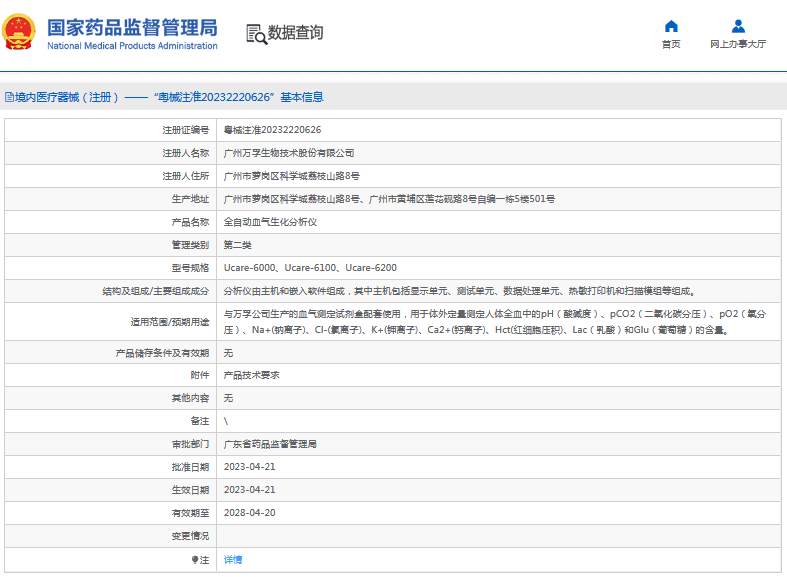Click the 产品储存条件及有效期 label
Screen dimensions: 787x577
pyautogui.click(x=162, y=353)
